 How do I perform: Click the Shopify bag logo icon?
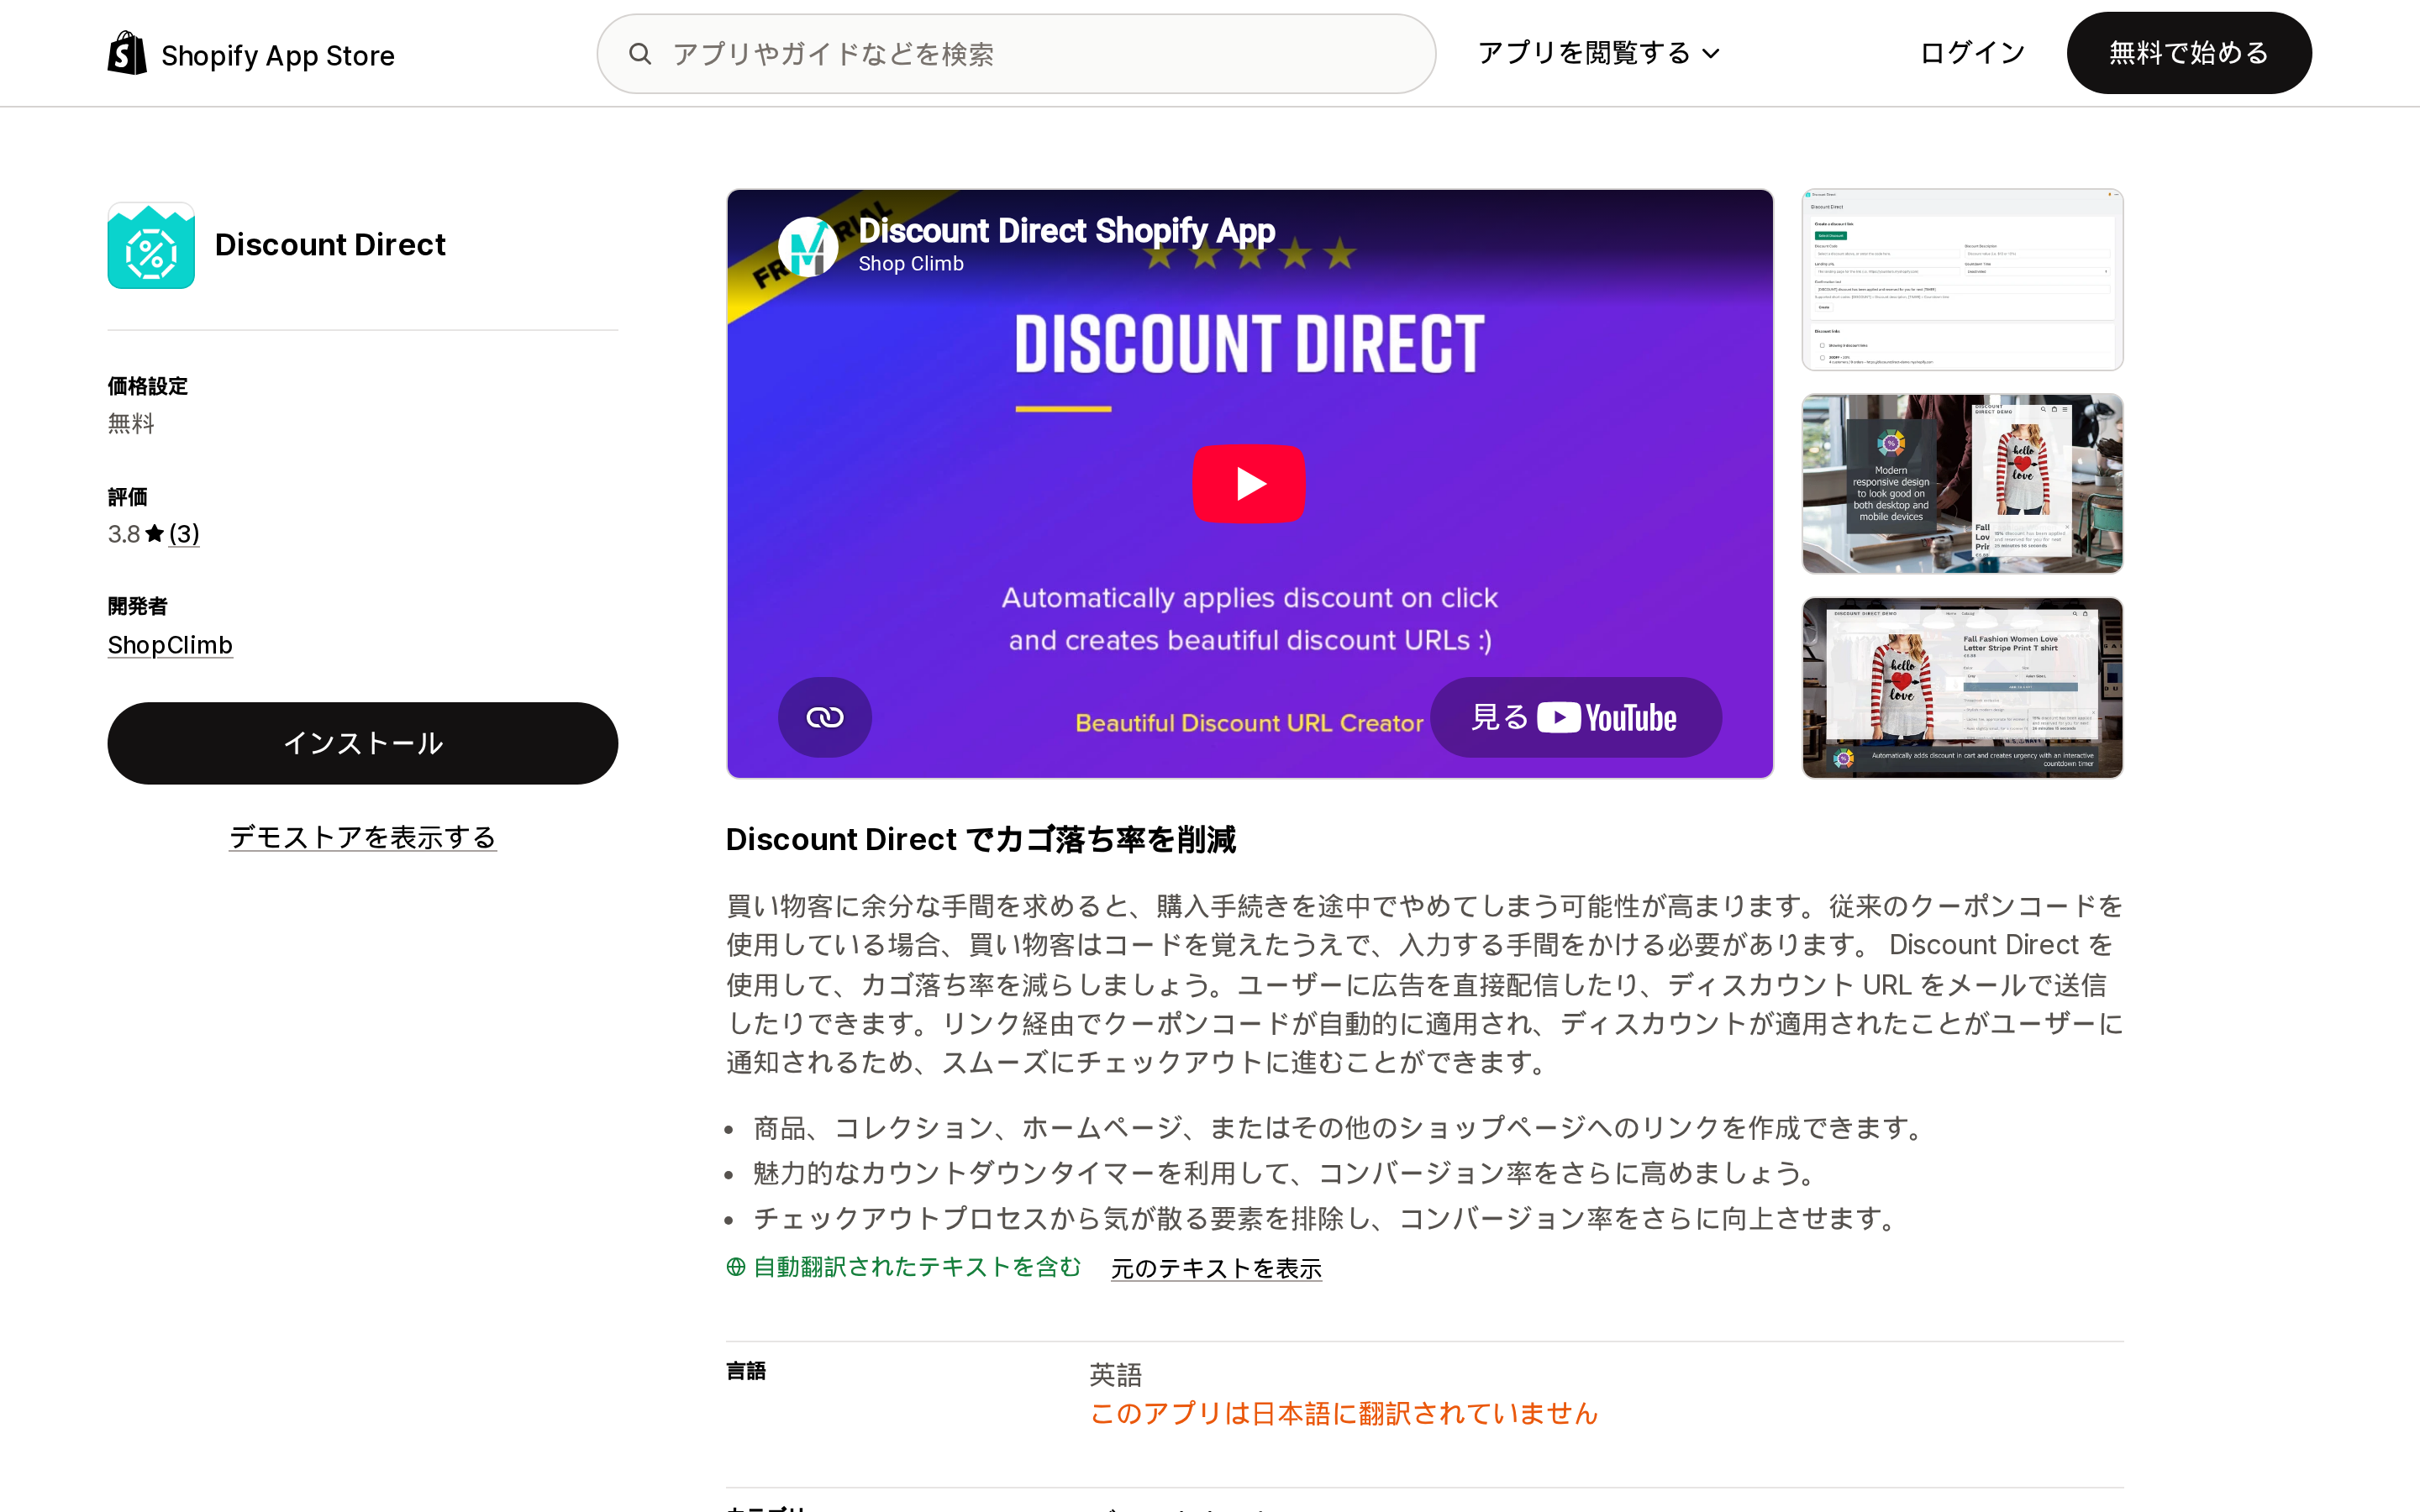pyautogui.click(x=127, y=53)
